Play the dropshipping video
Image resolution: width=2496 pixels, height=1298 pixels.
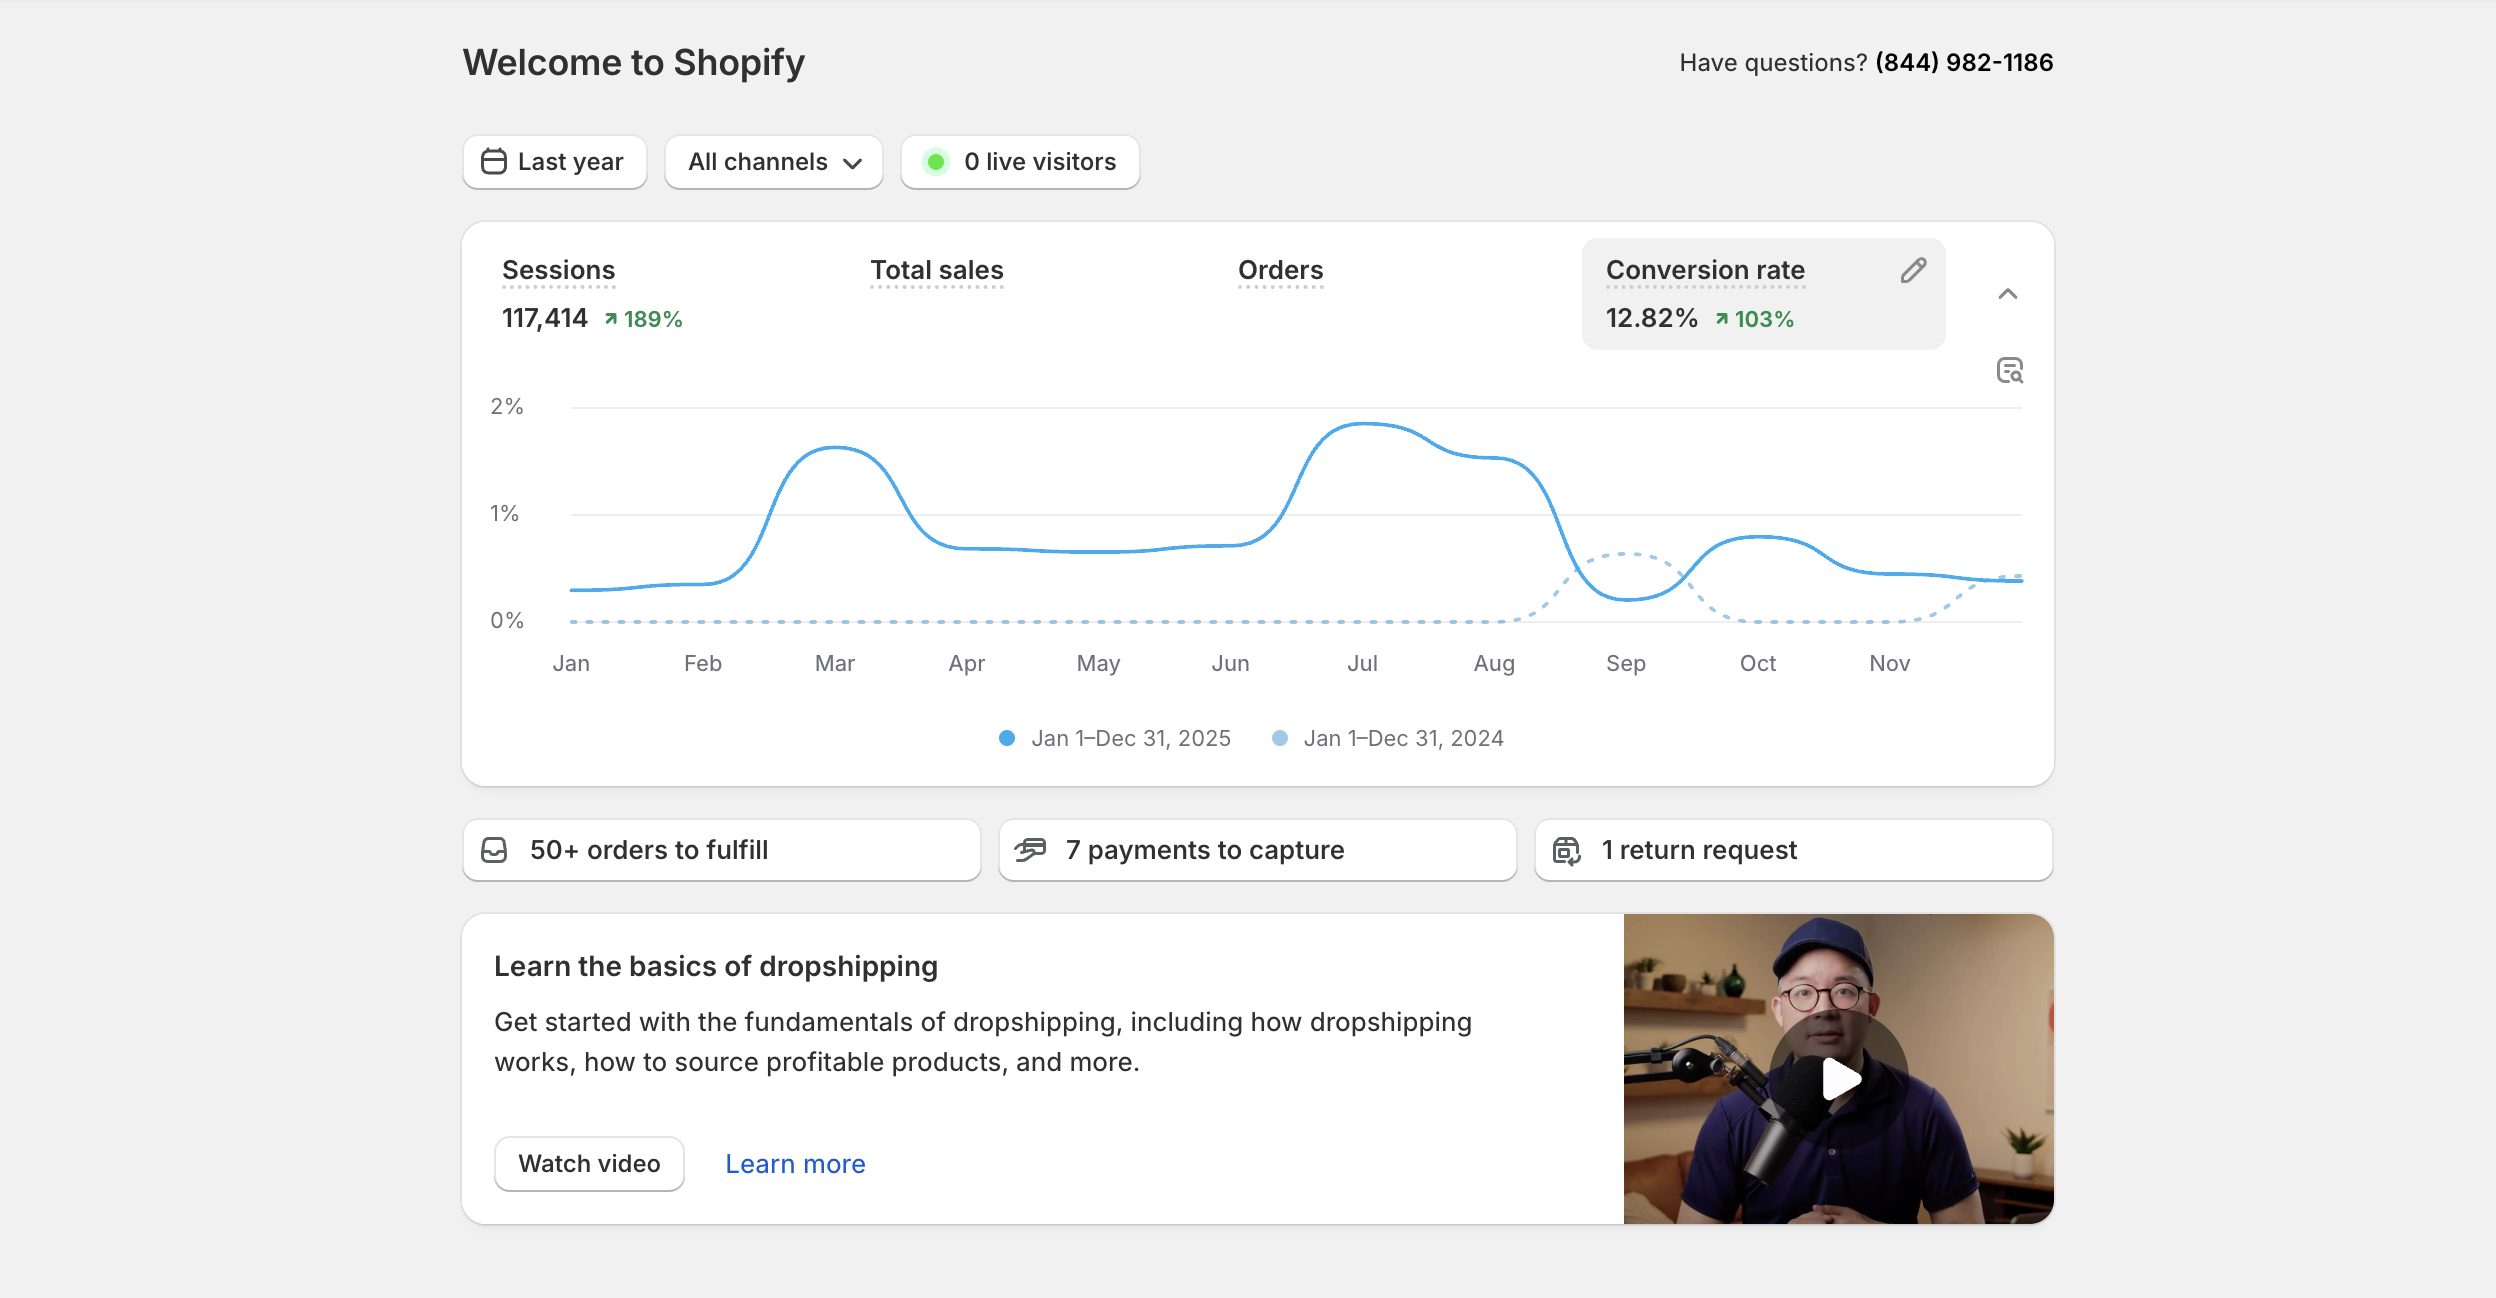[1838, 1078]
